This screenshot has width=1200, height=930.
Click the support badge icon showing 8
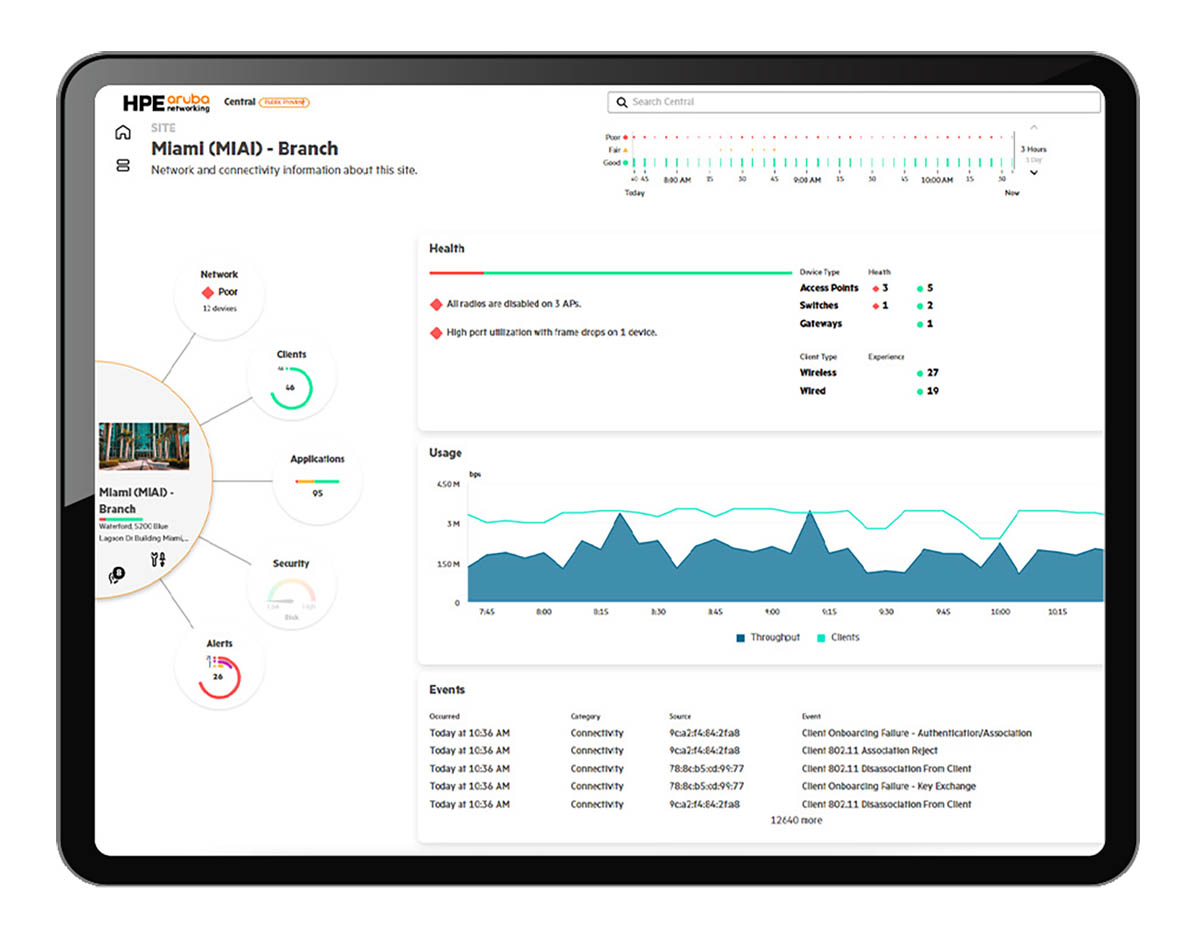click(x=116, y=575)
